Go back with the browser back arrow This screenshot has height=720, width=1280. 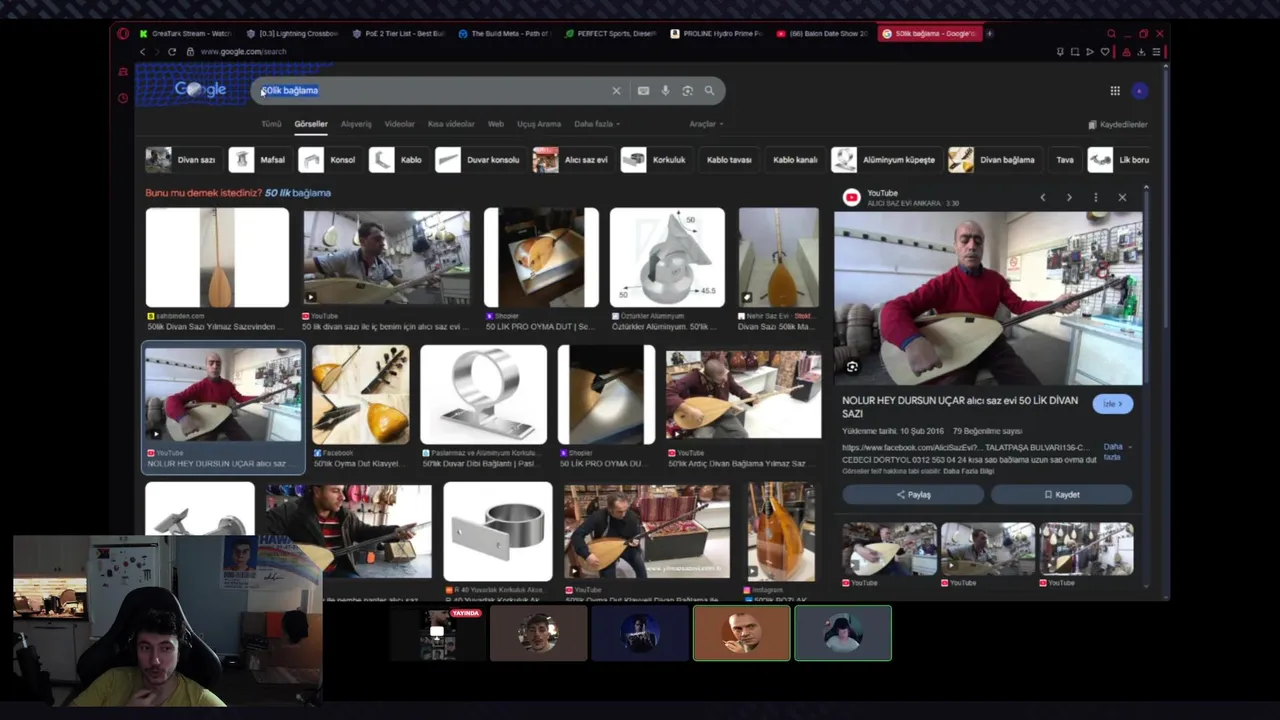(142, 51)
